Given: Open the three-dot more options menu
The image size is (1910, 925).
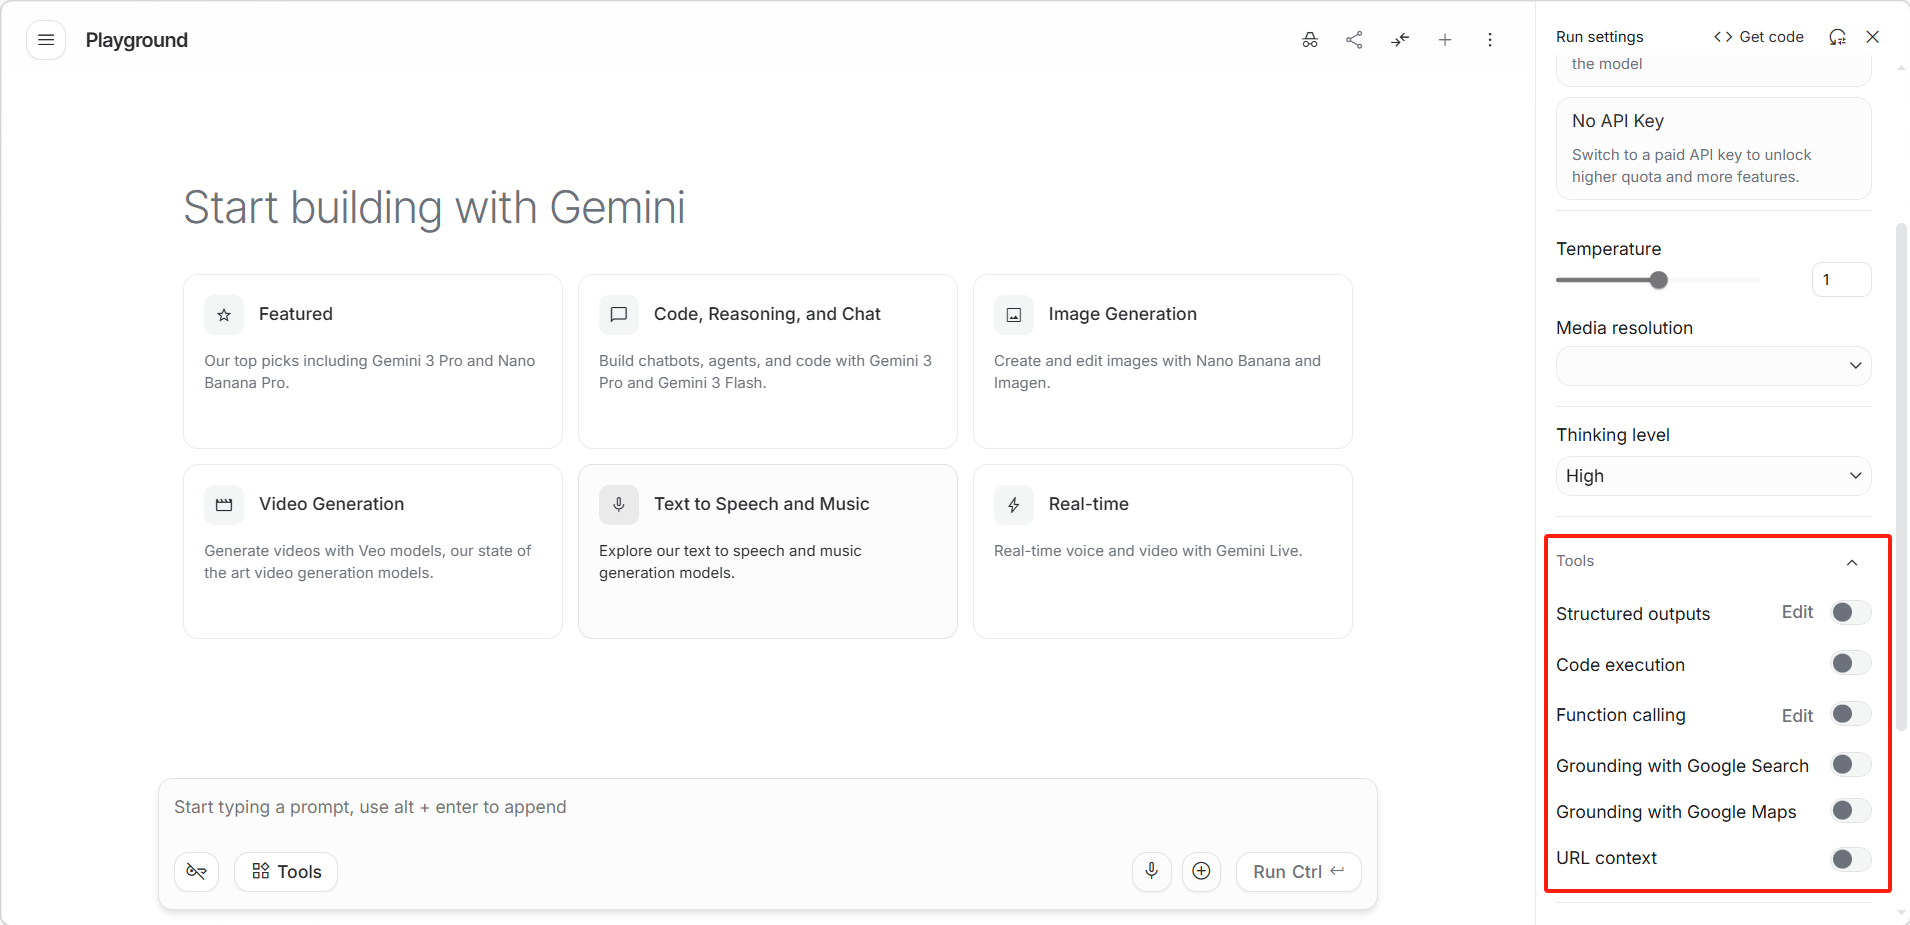Looking at the screenshot, I should pyautogui.click(x=1490, y=40).
